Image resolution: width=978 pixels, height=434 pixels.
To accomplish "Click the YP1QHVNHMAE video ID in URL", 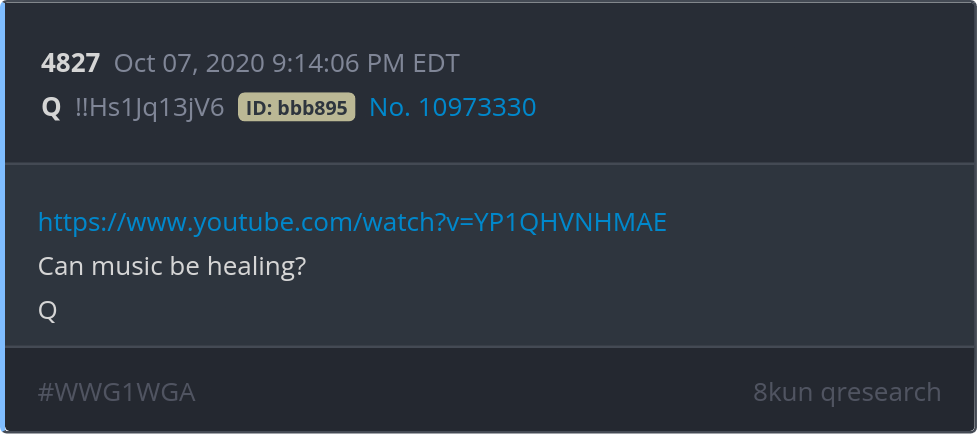I will tap(571, 222).
